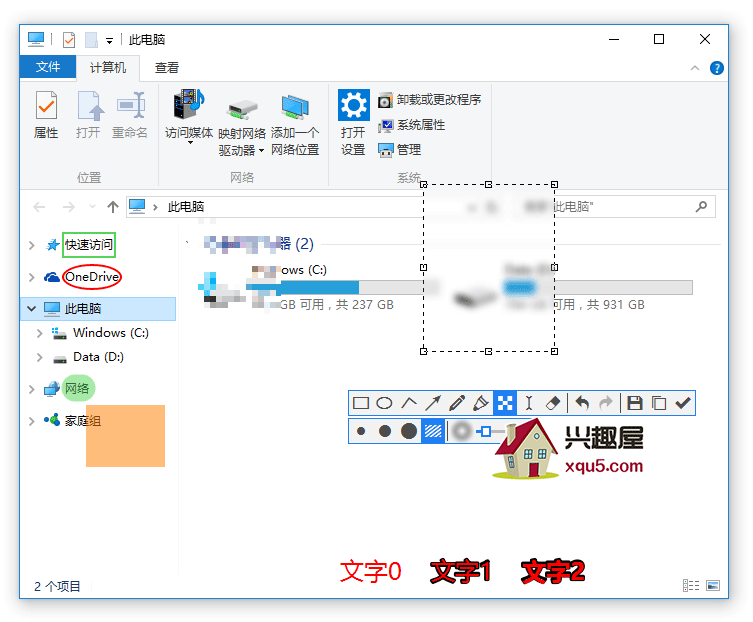
Task: Select the arrow drawing tool
Action: 433,403
